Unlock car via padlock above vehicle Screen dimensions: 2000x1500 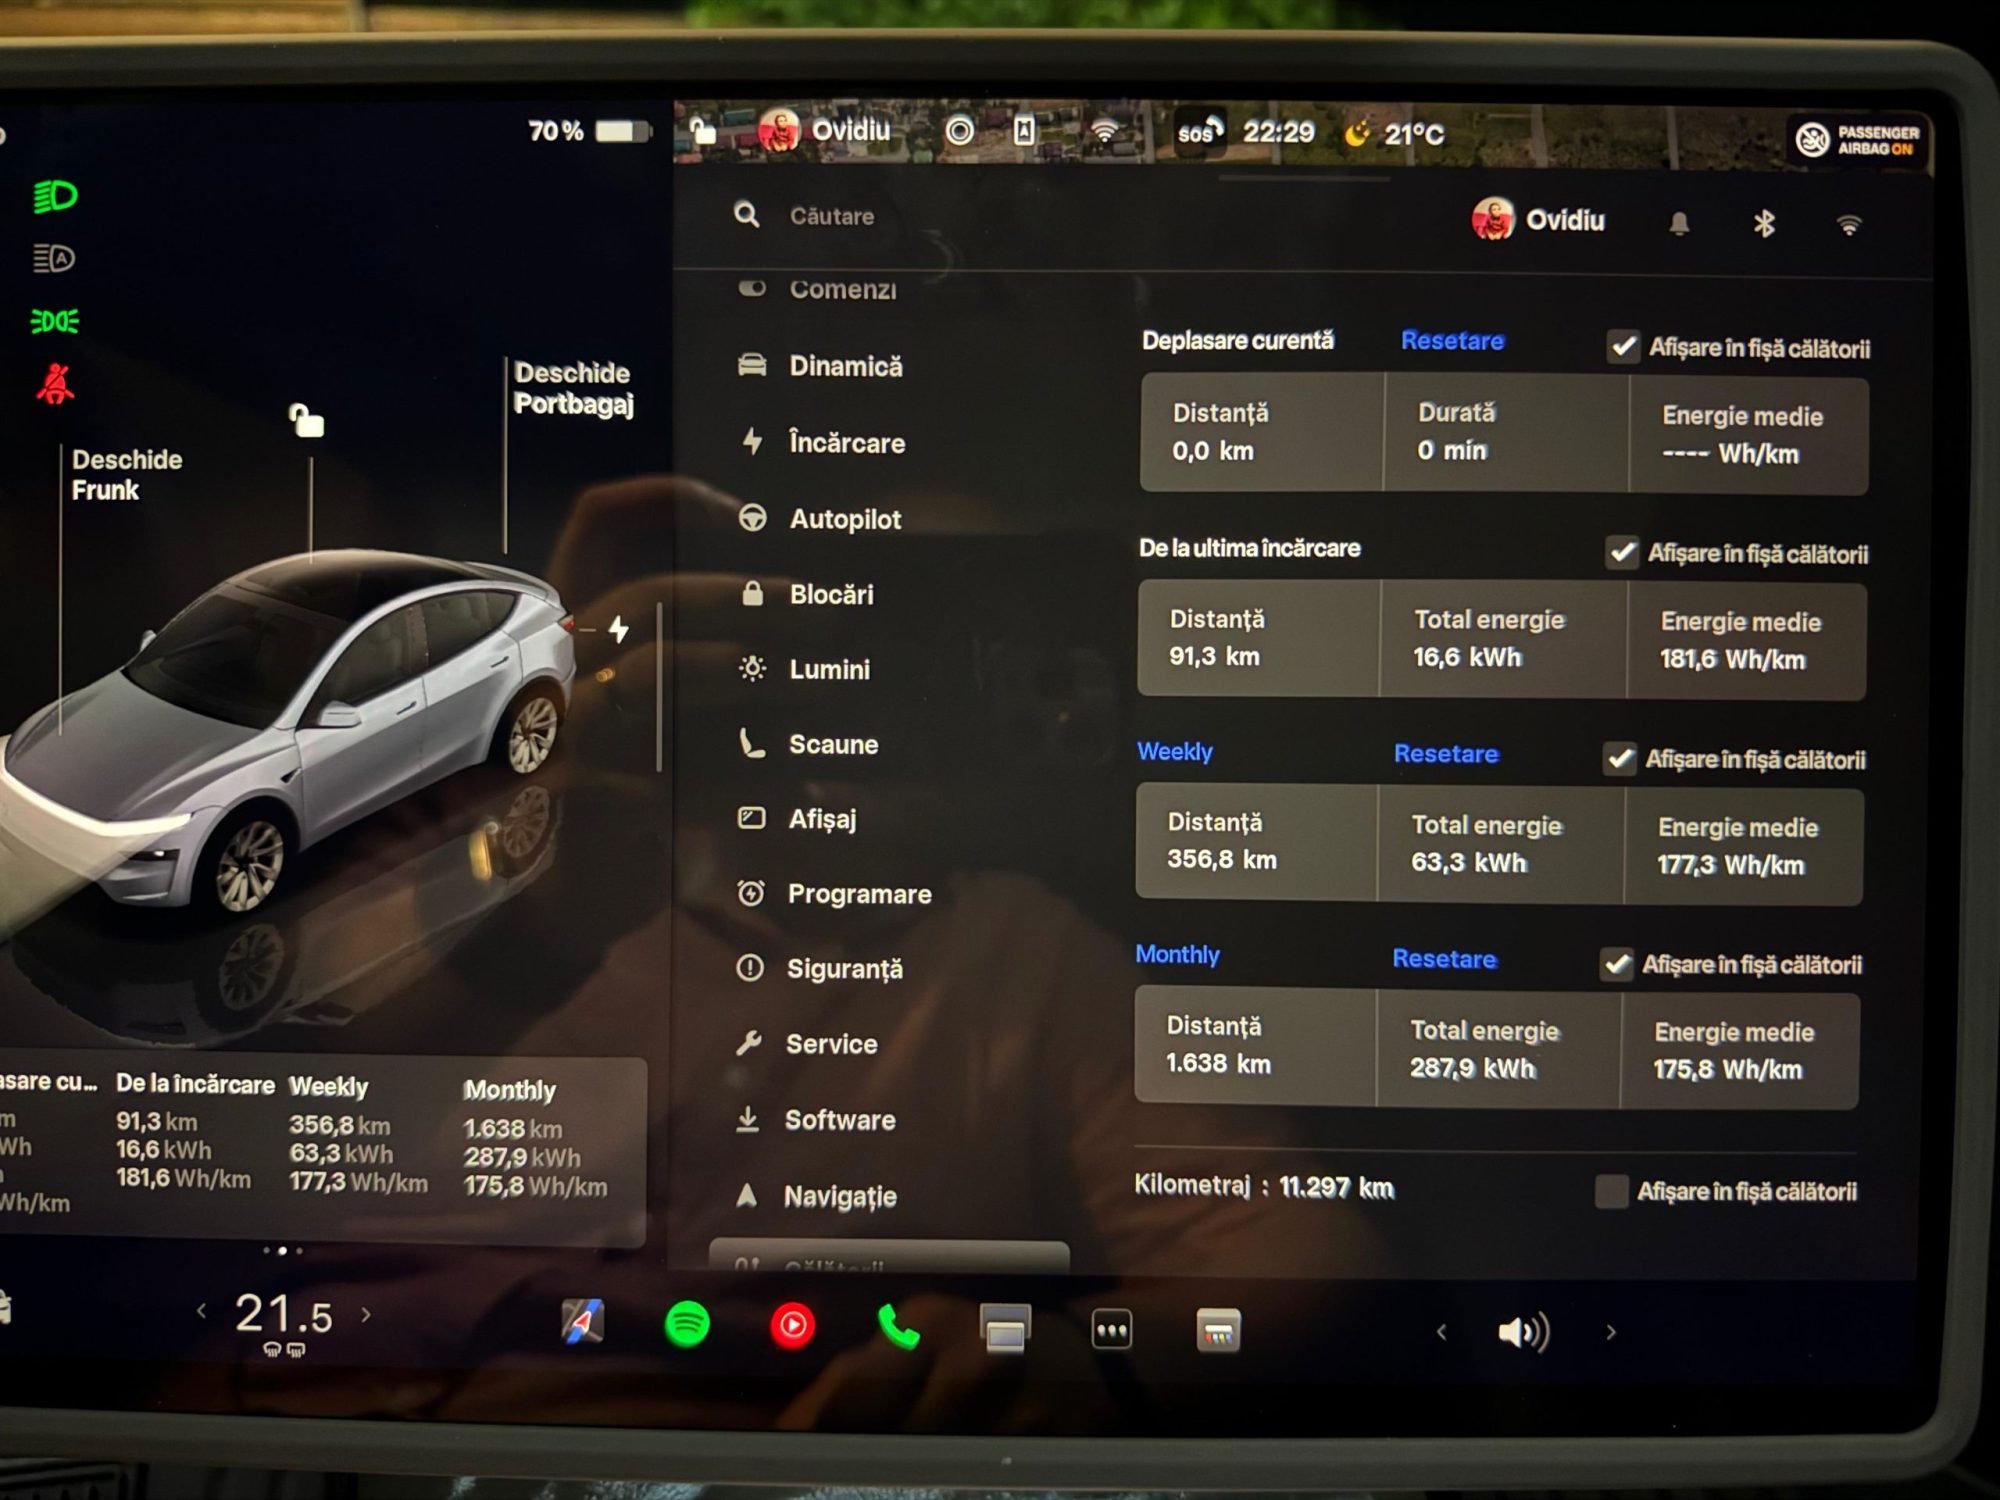[x=307, y=420]
